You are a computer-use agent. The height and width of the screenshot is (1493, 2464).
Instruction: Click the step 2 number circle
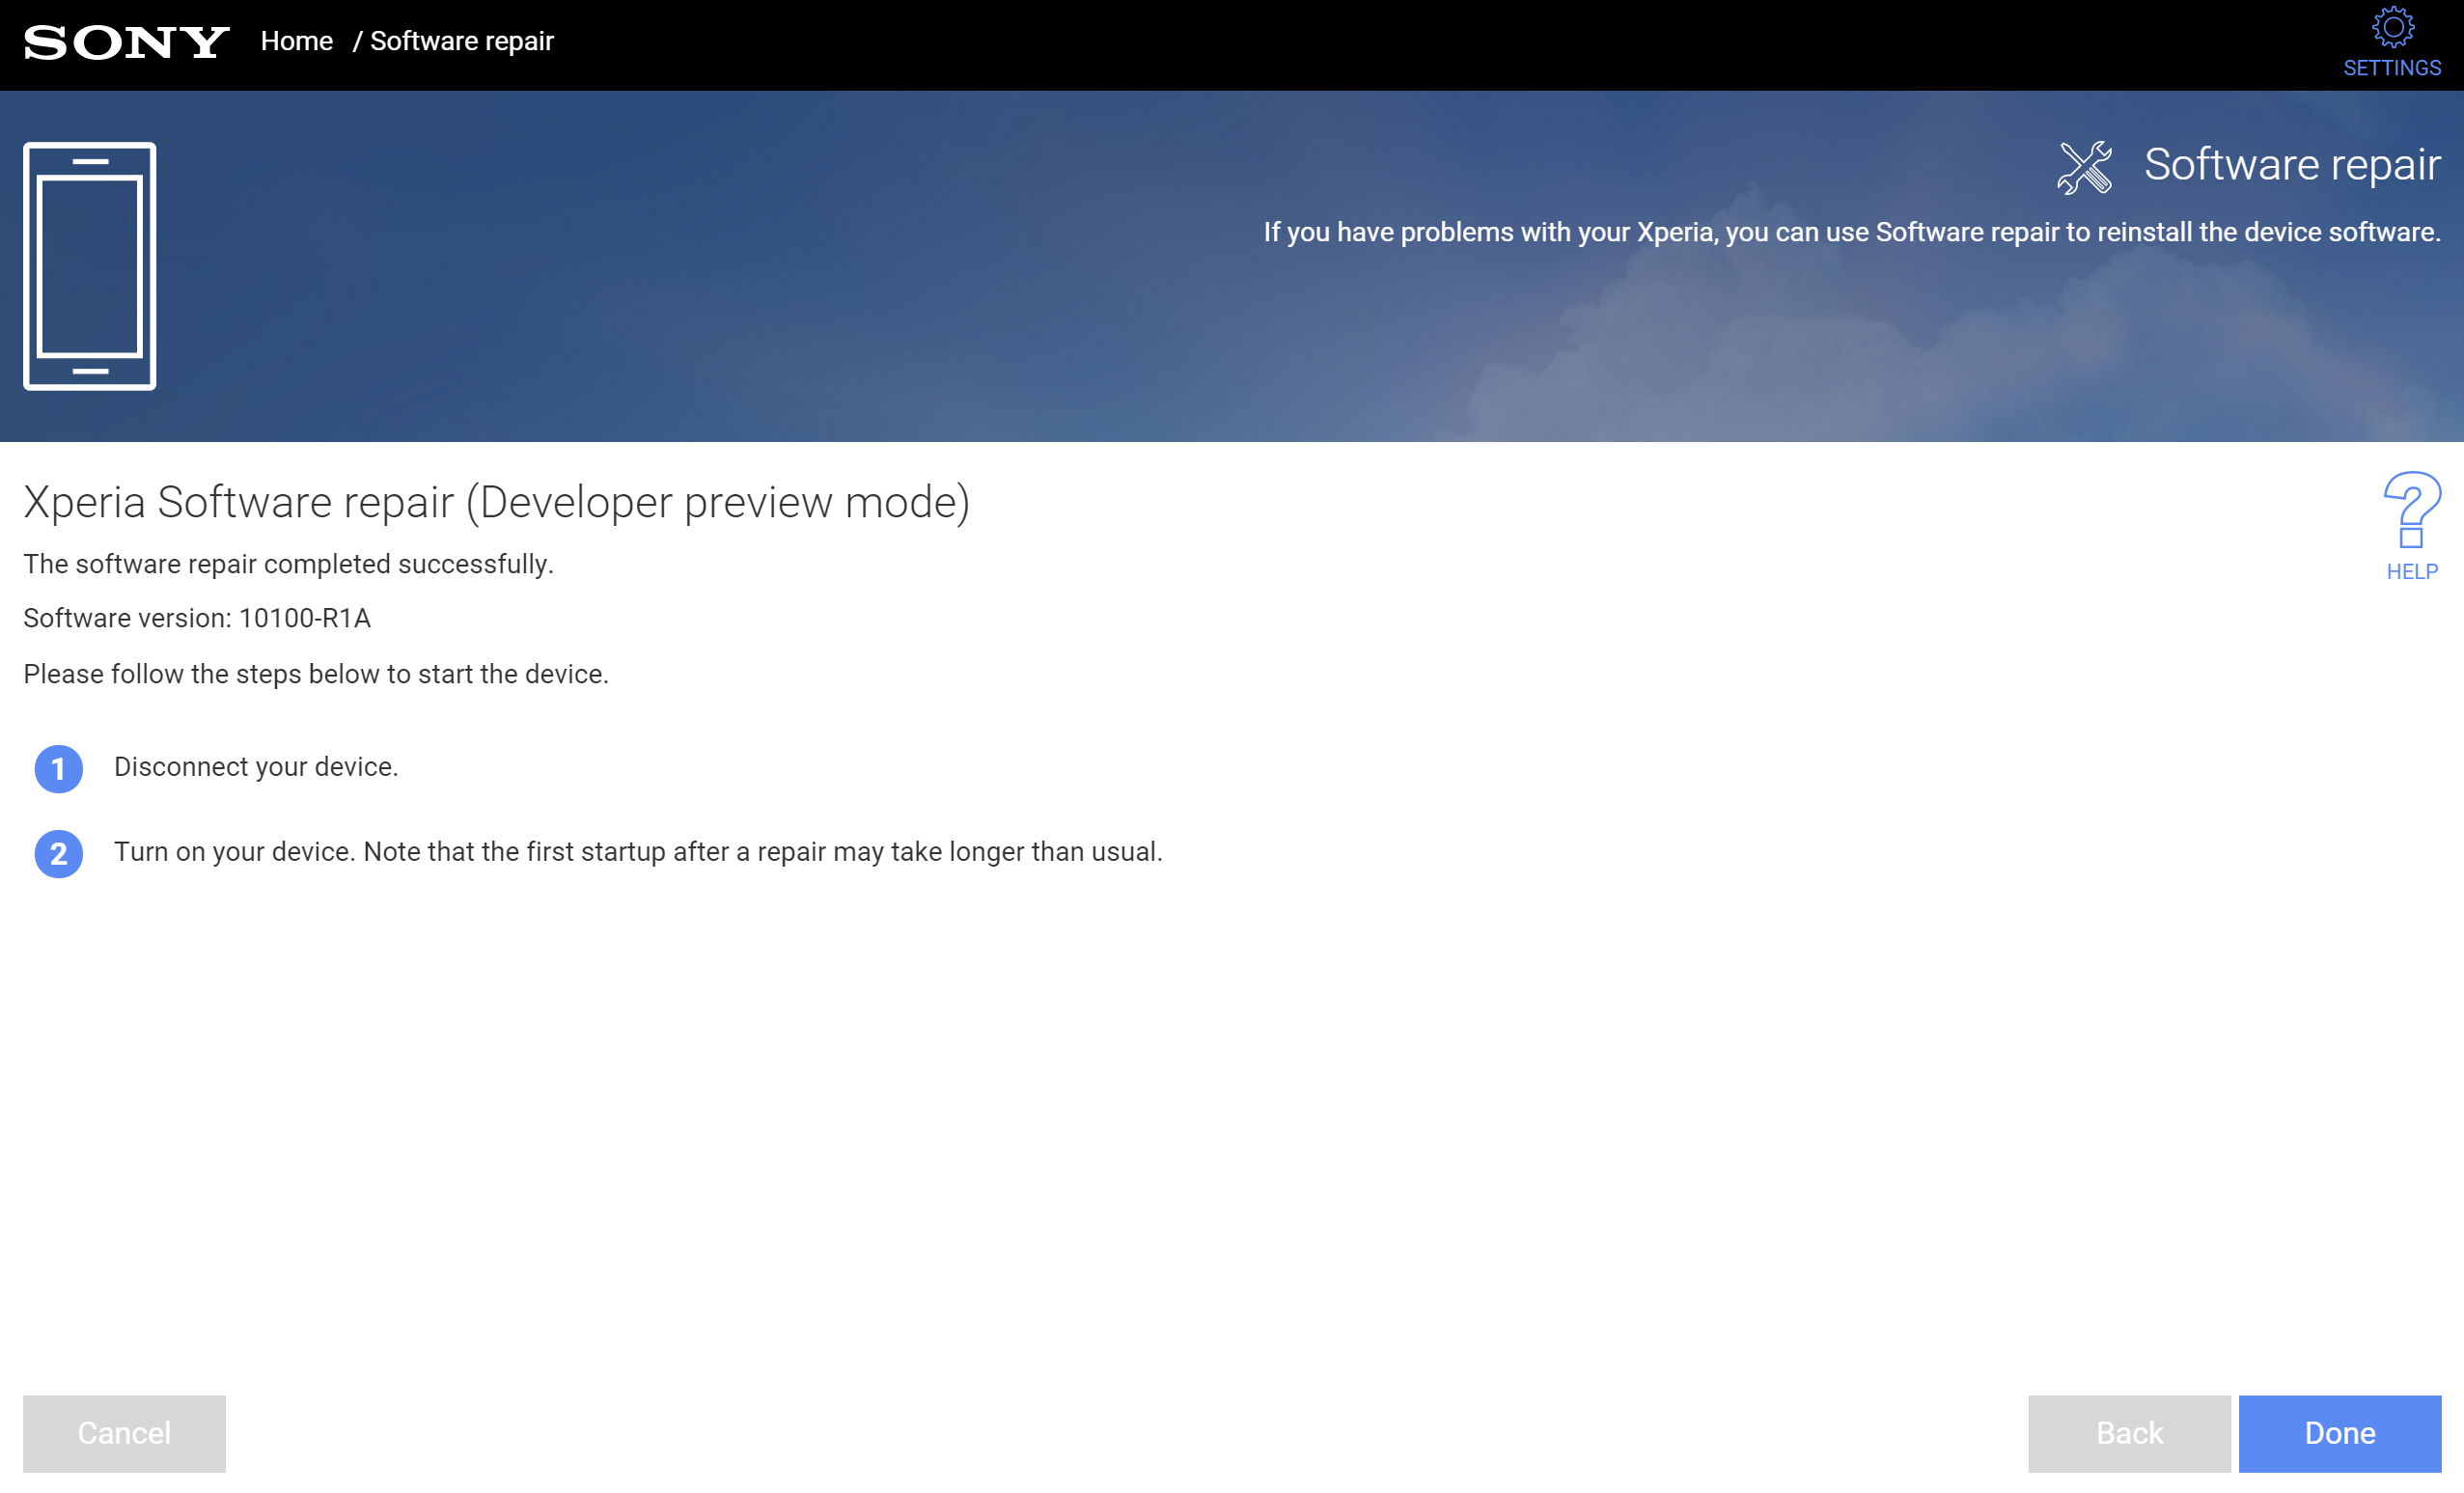tap(59, 853)
